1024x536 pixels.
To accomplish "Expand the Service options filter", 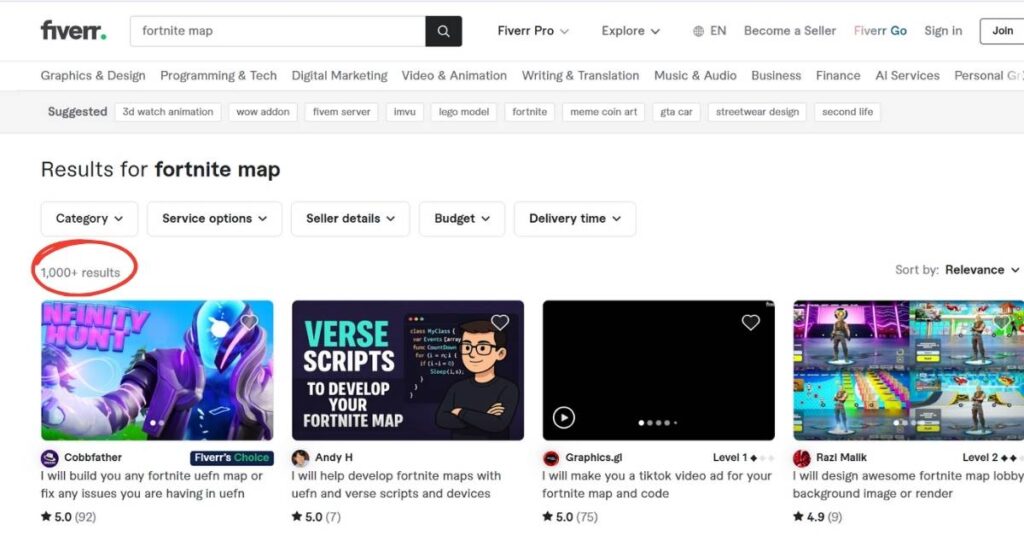I will (x=214, y=219).
